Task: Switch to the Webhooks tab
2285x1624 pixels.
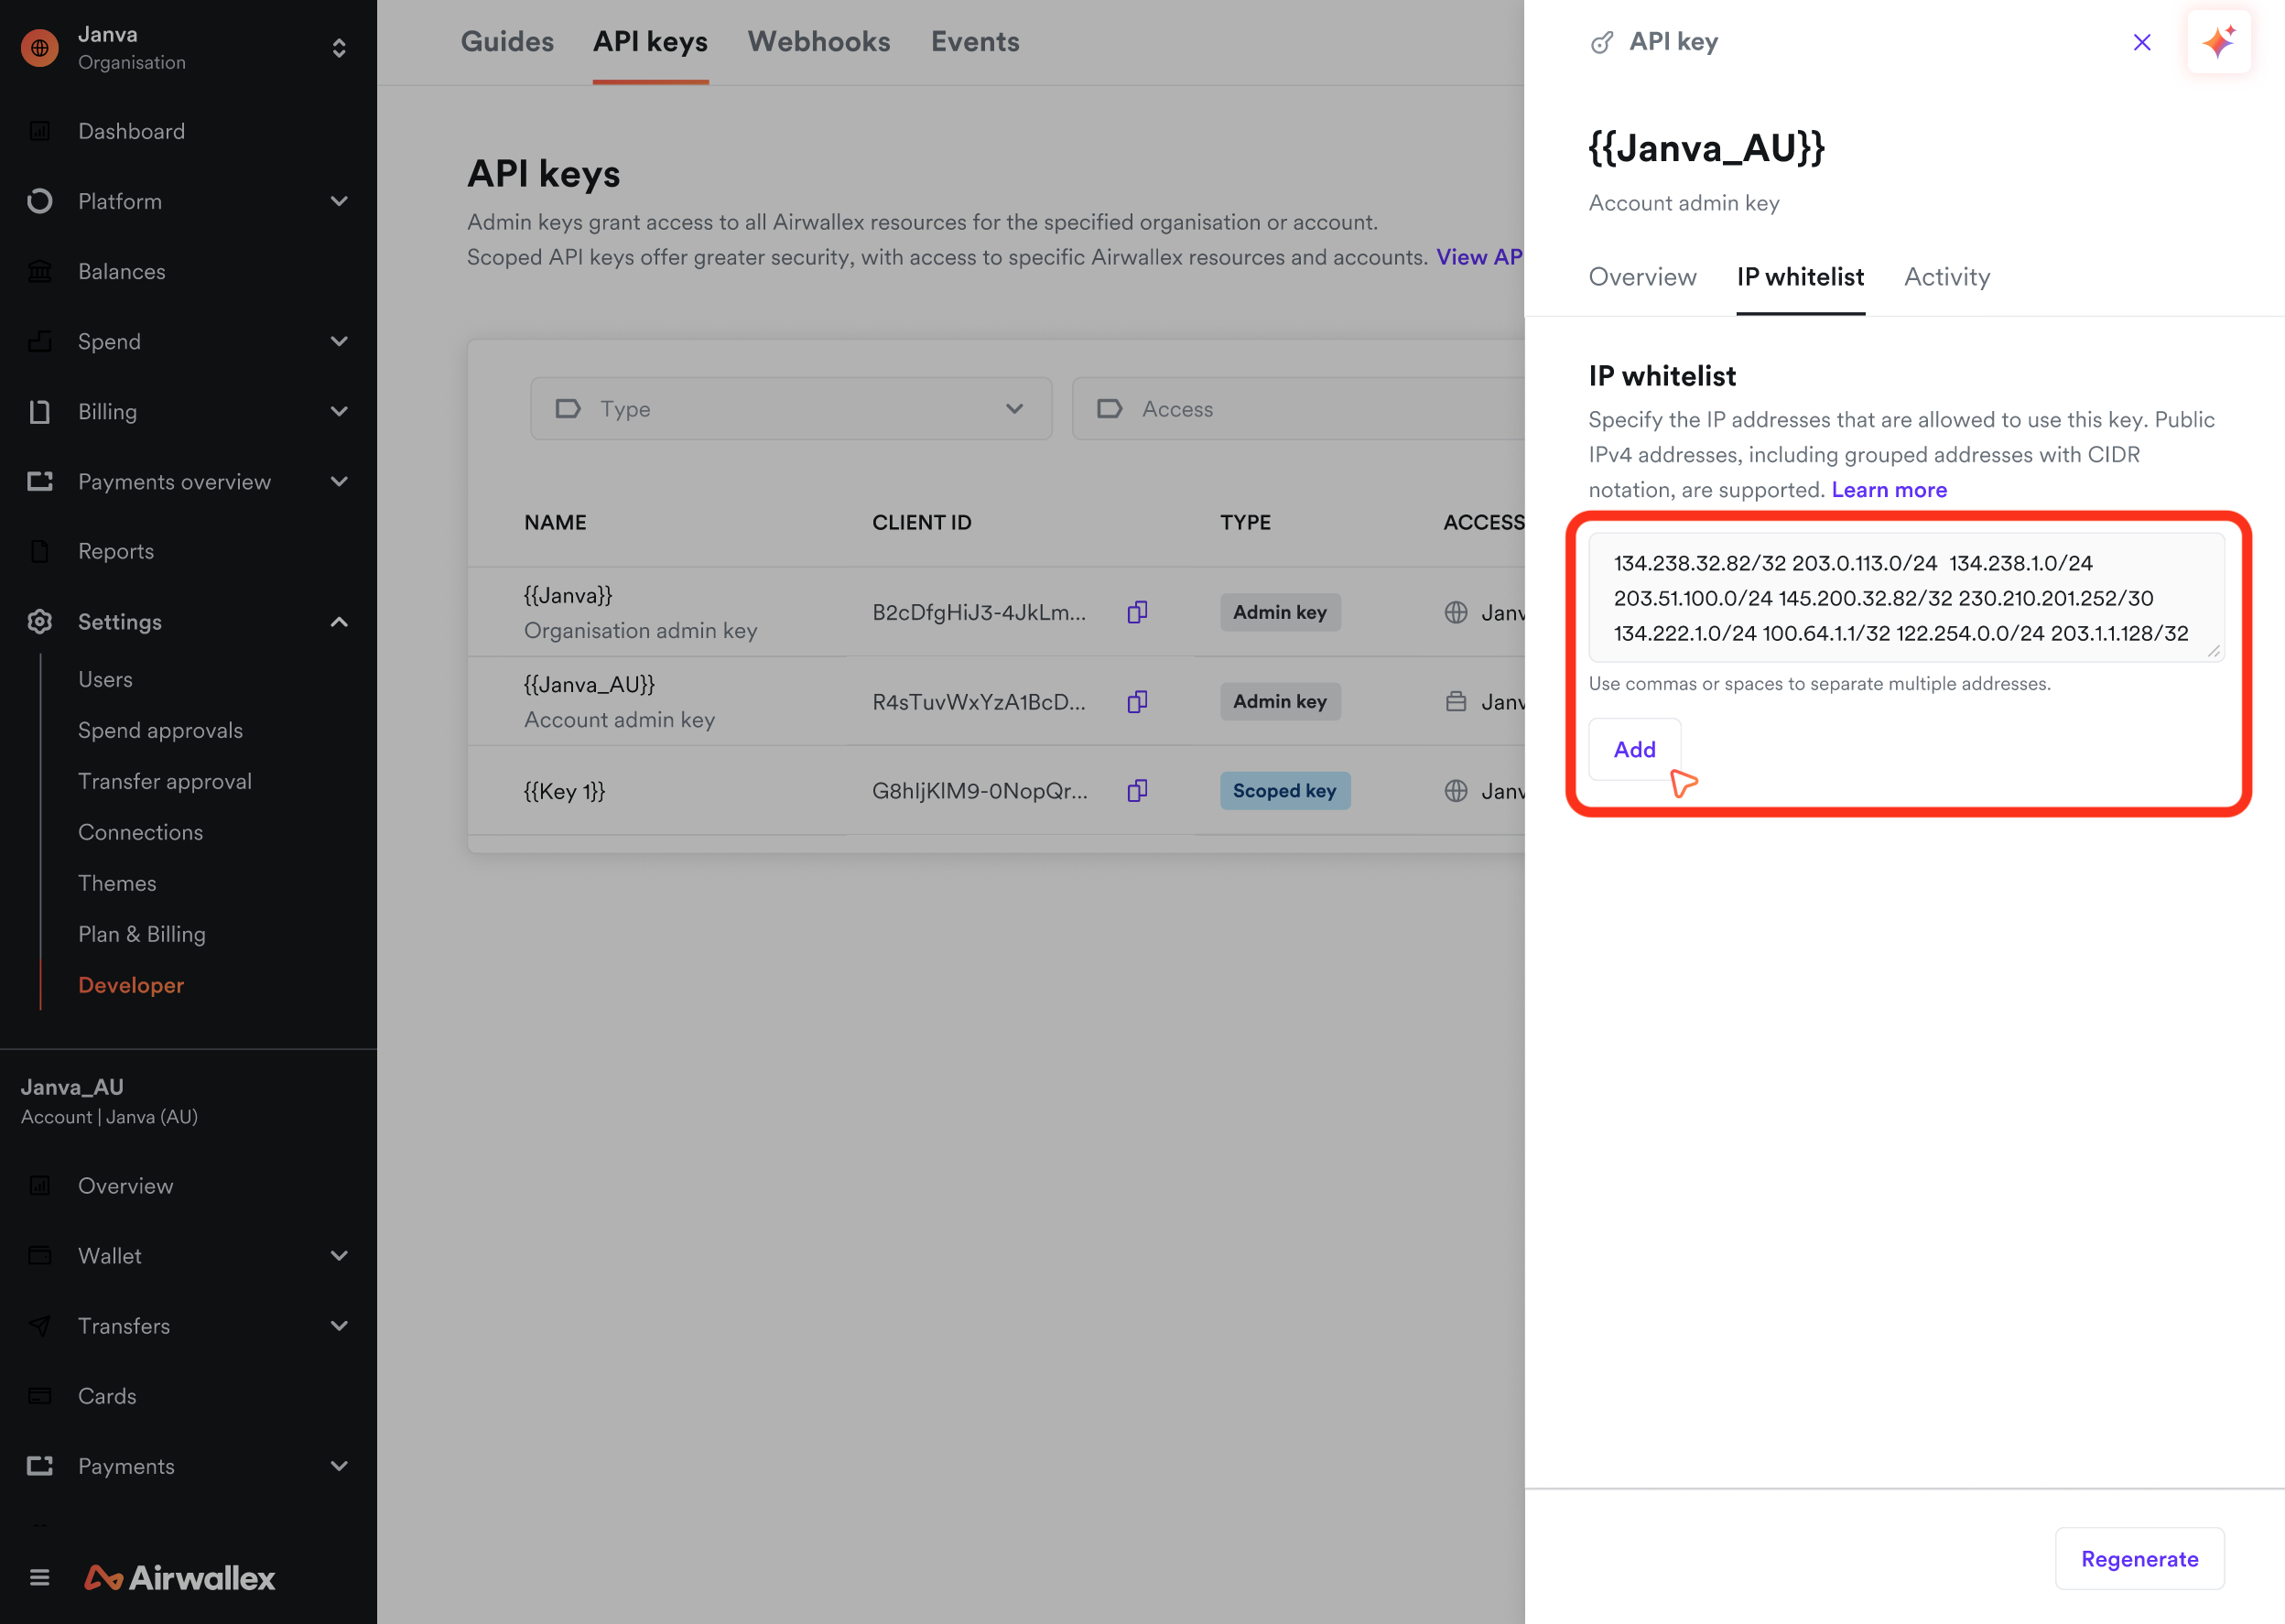Action: [818, 41]
